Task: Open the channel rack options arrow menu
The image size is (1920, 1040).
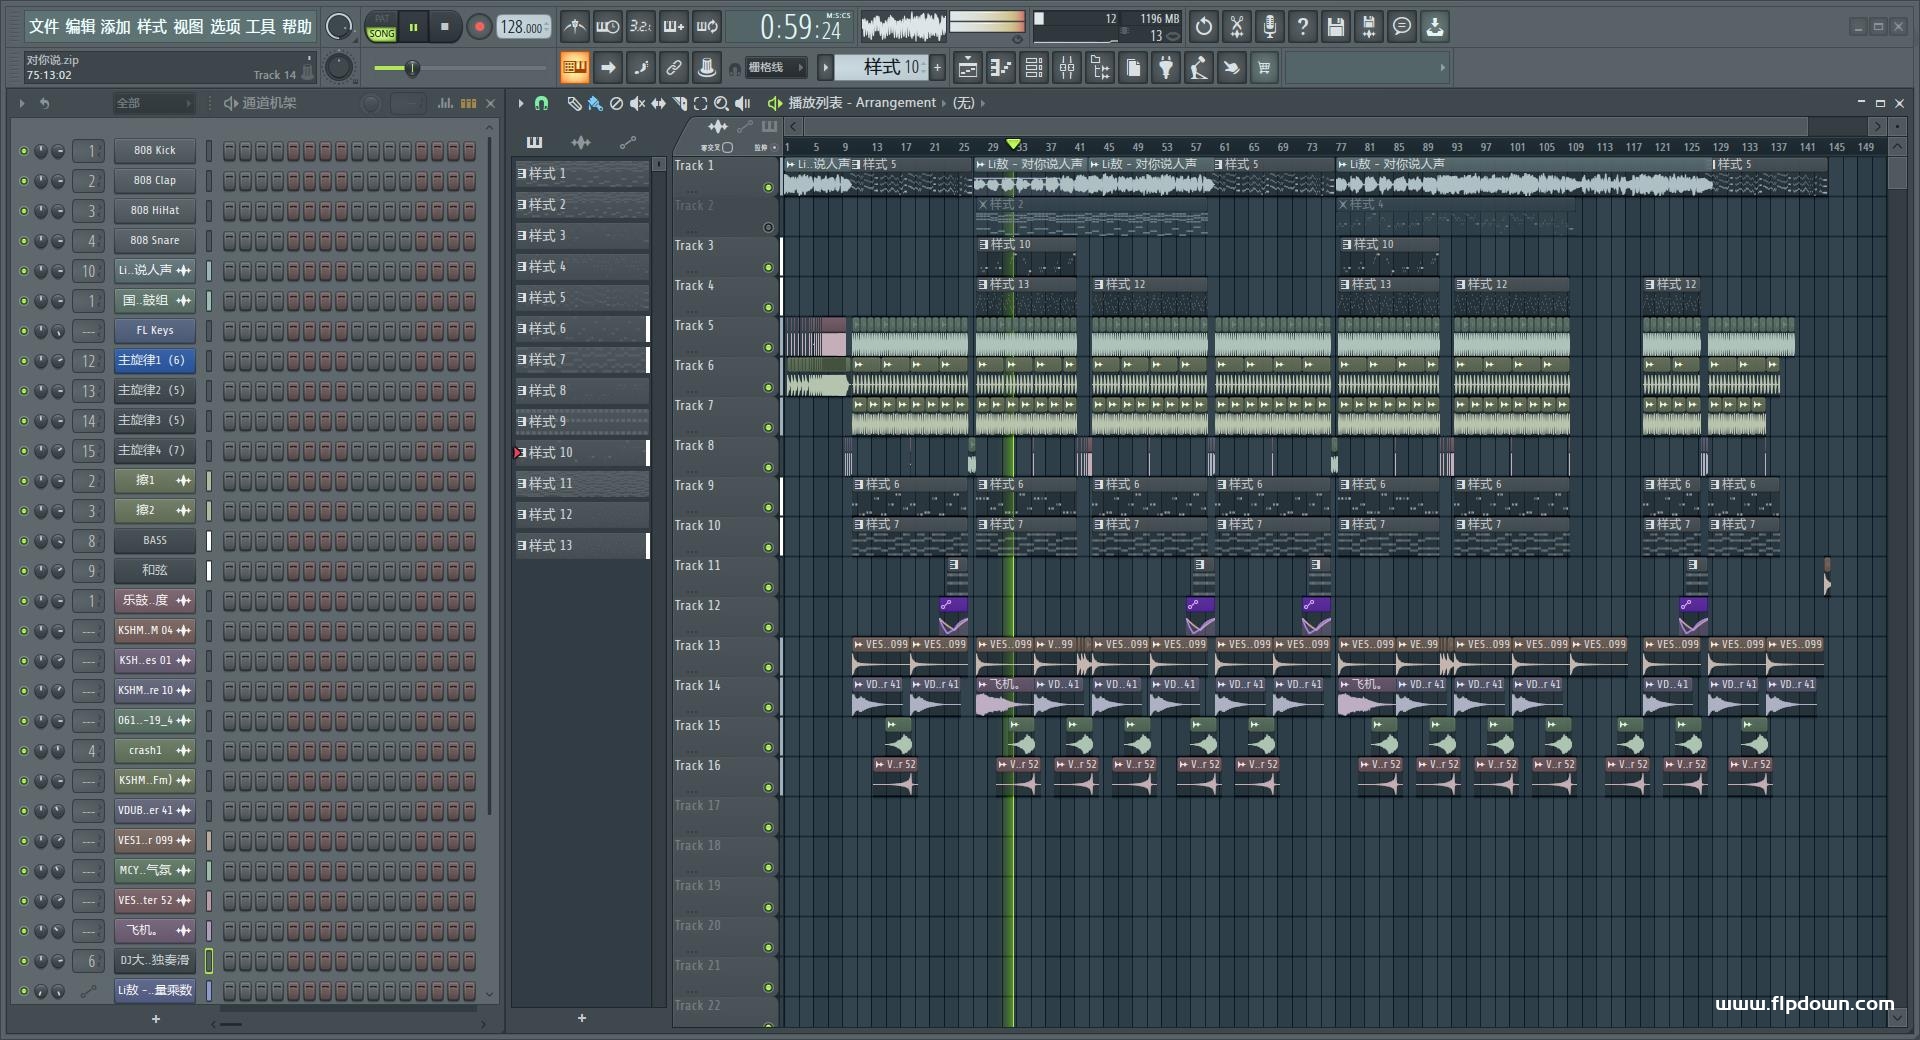Action: (22, 103)
